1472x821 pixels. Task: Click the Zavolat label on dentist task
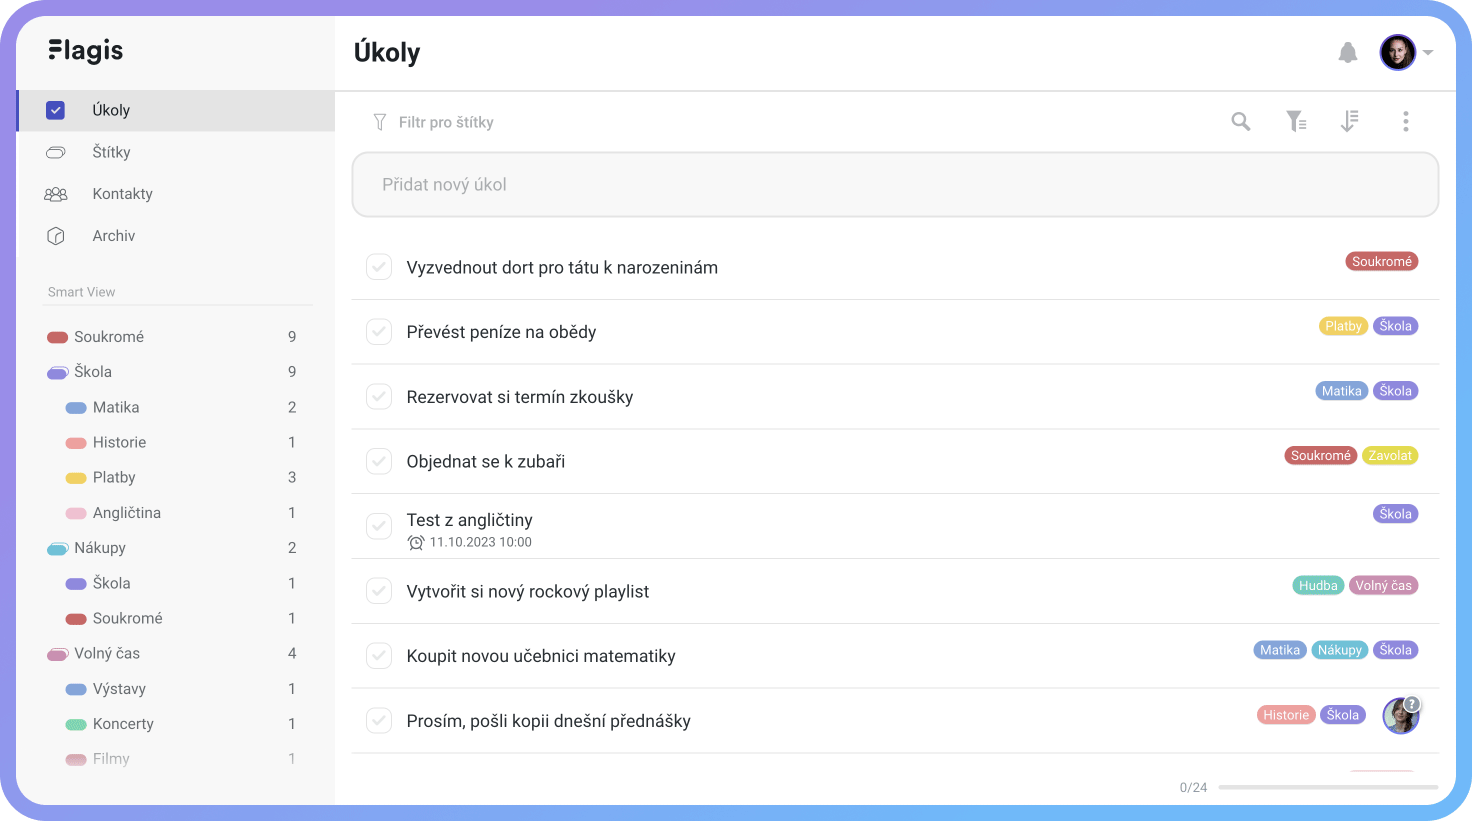(x=1390, y=455)
